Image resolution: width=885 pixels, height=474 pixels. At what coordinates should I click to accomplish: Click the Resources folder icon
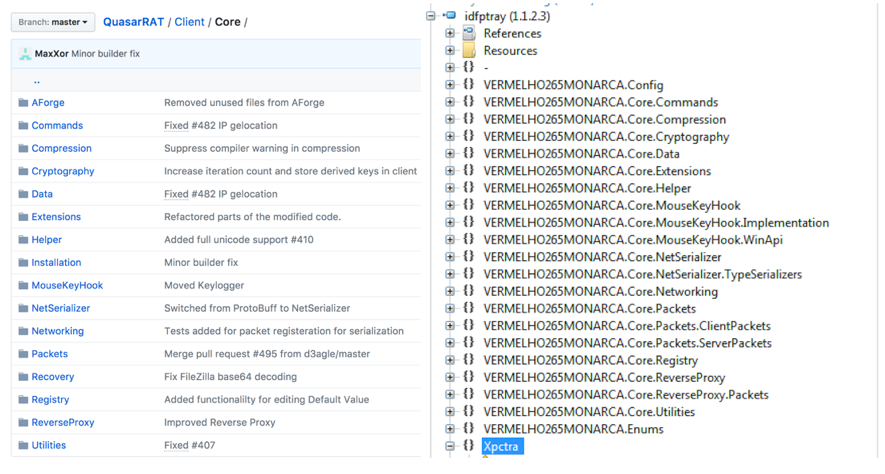[469, 51]
